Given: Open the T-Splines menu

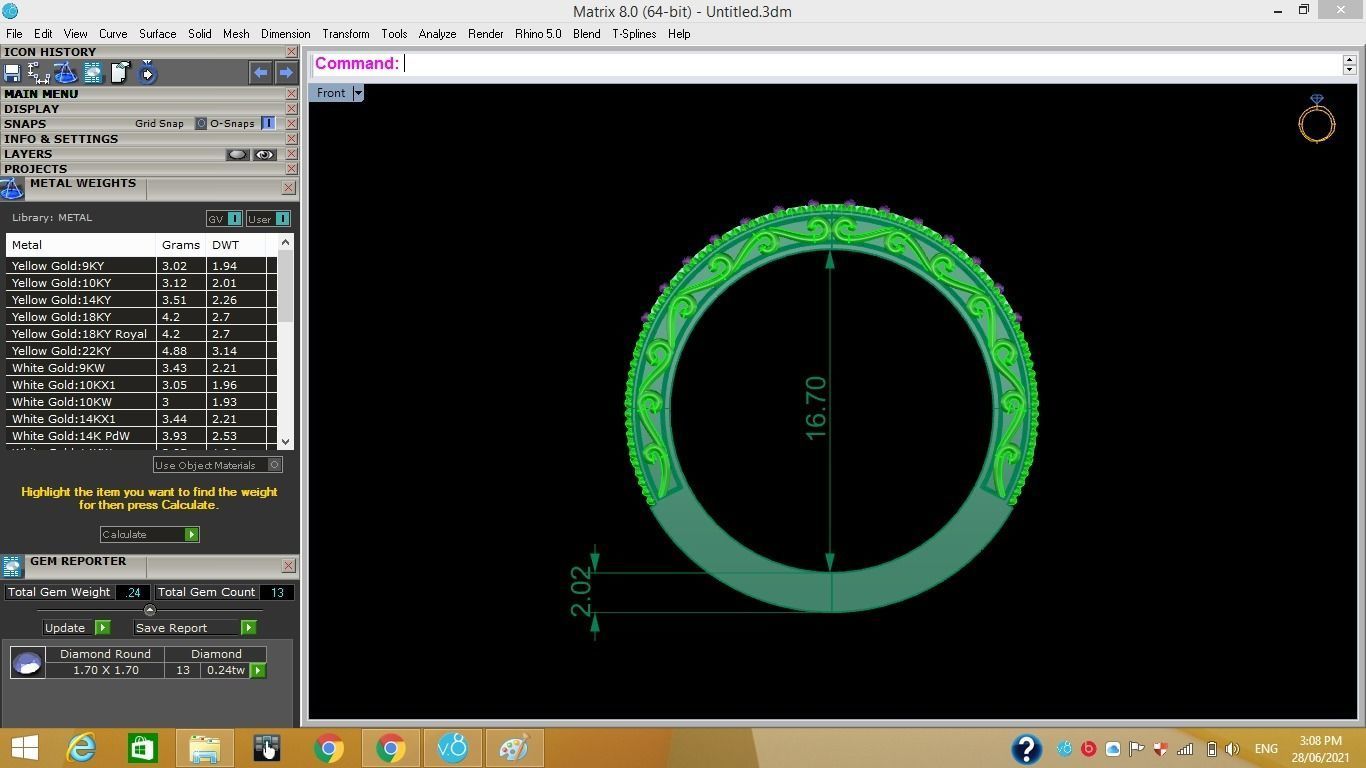Looking at the screenshot, I should (634, 34).
